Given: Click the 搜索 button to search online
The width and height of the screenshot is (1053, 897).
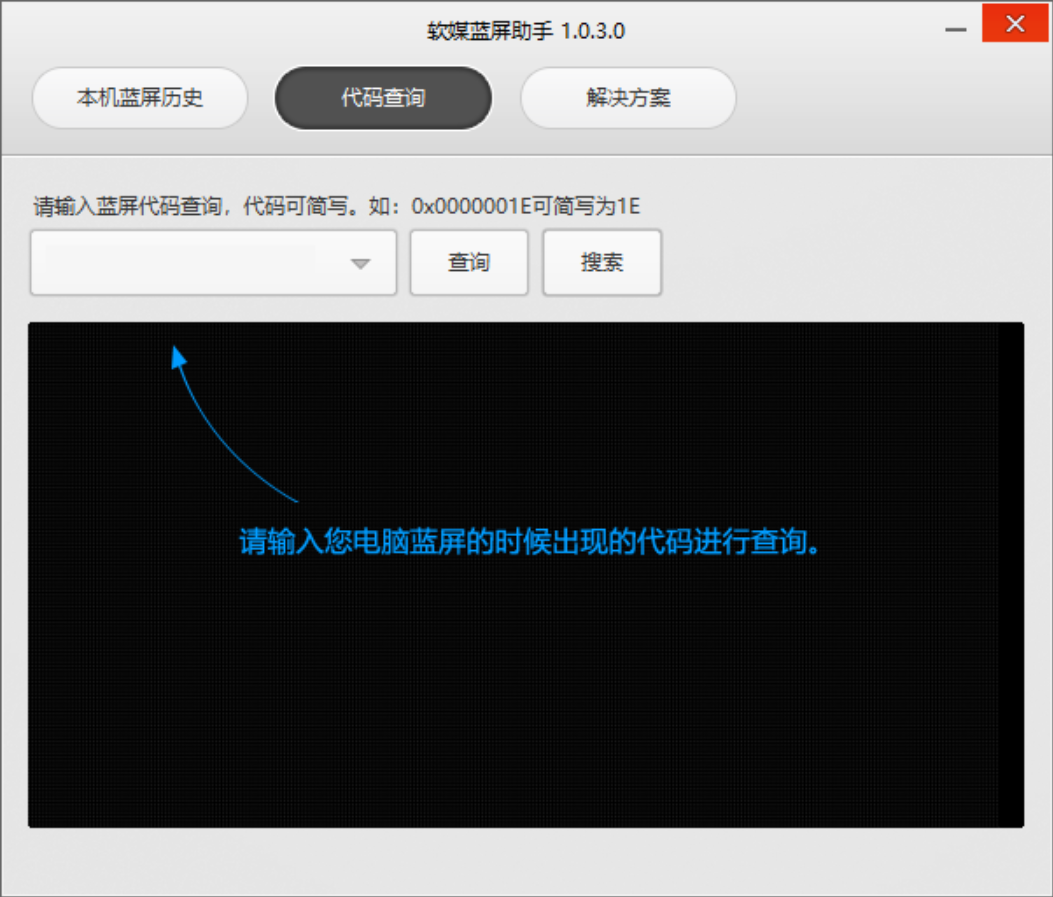Looking at the screenshot, I should click(601, 262).
